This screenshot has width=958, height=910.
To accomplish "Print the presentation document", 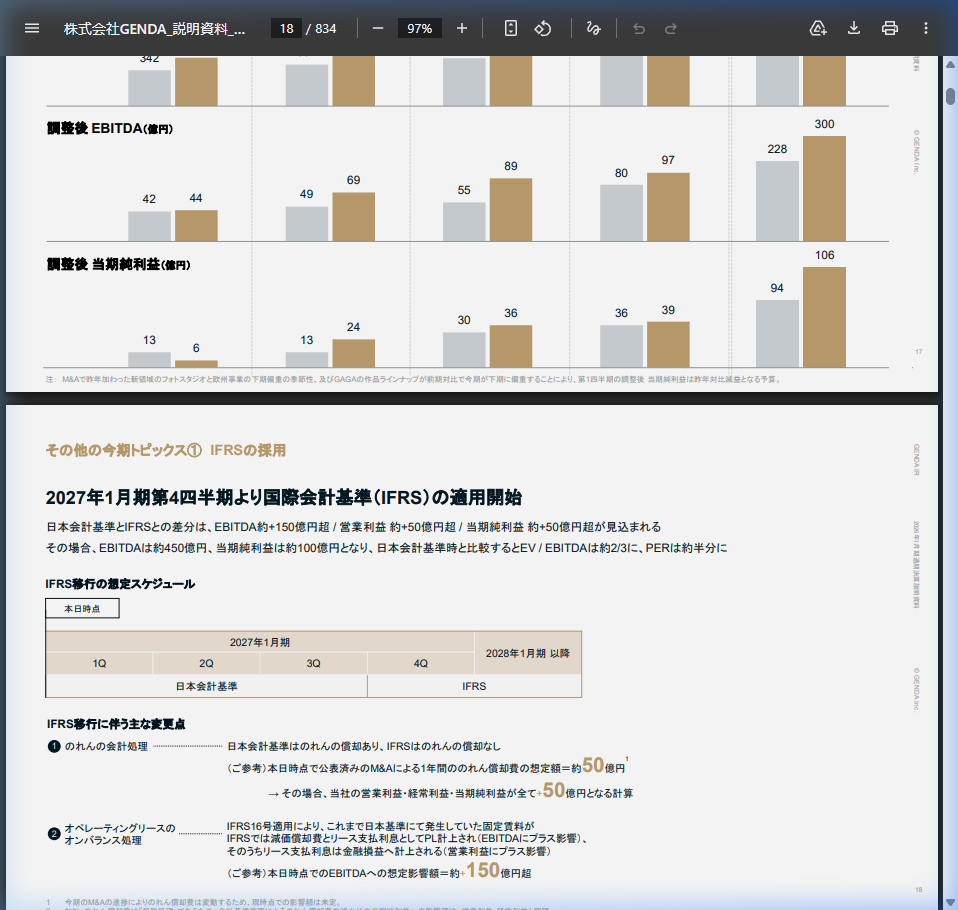I will pyautogui.click(x=889, y=28).
